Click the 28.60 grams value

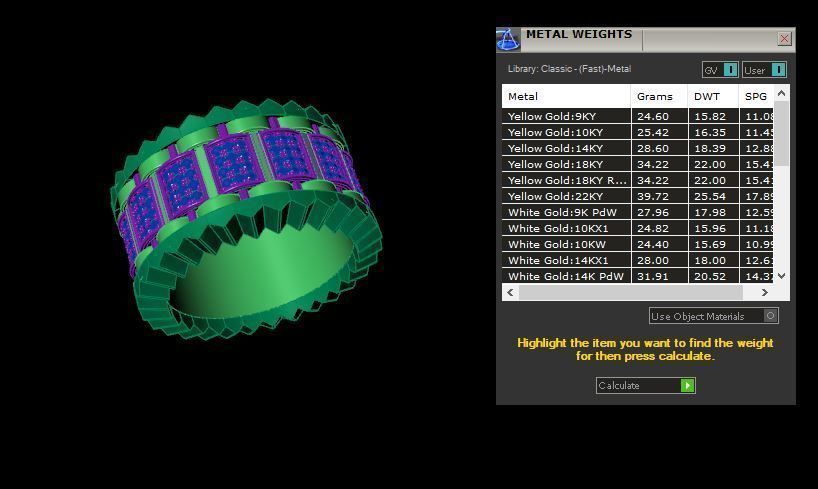pos(653,148)
